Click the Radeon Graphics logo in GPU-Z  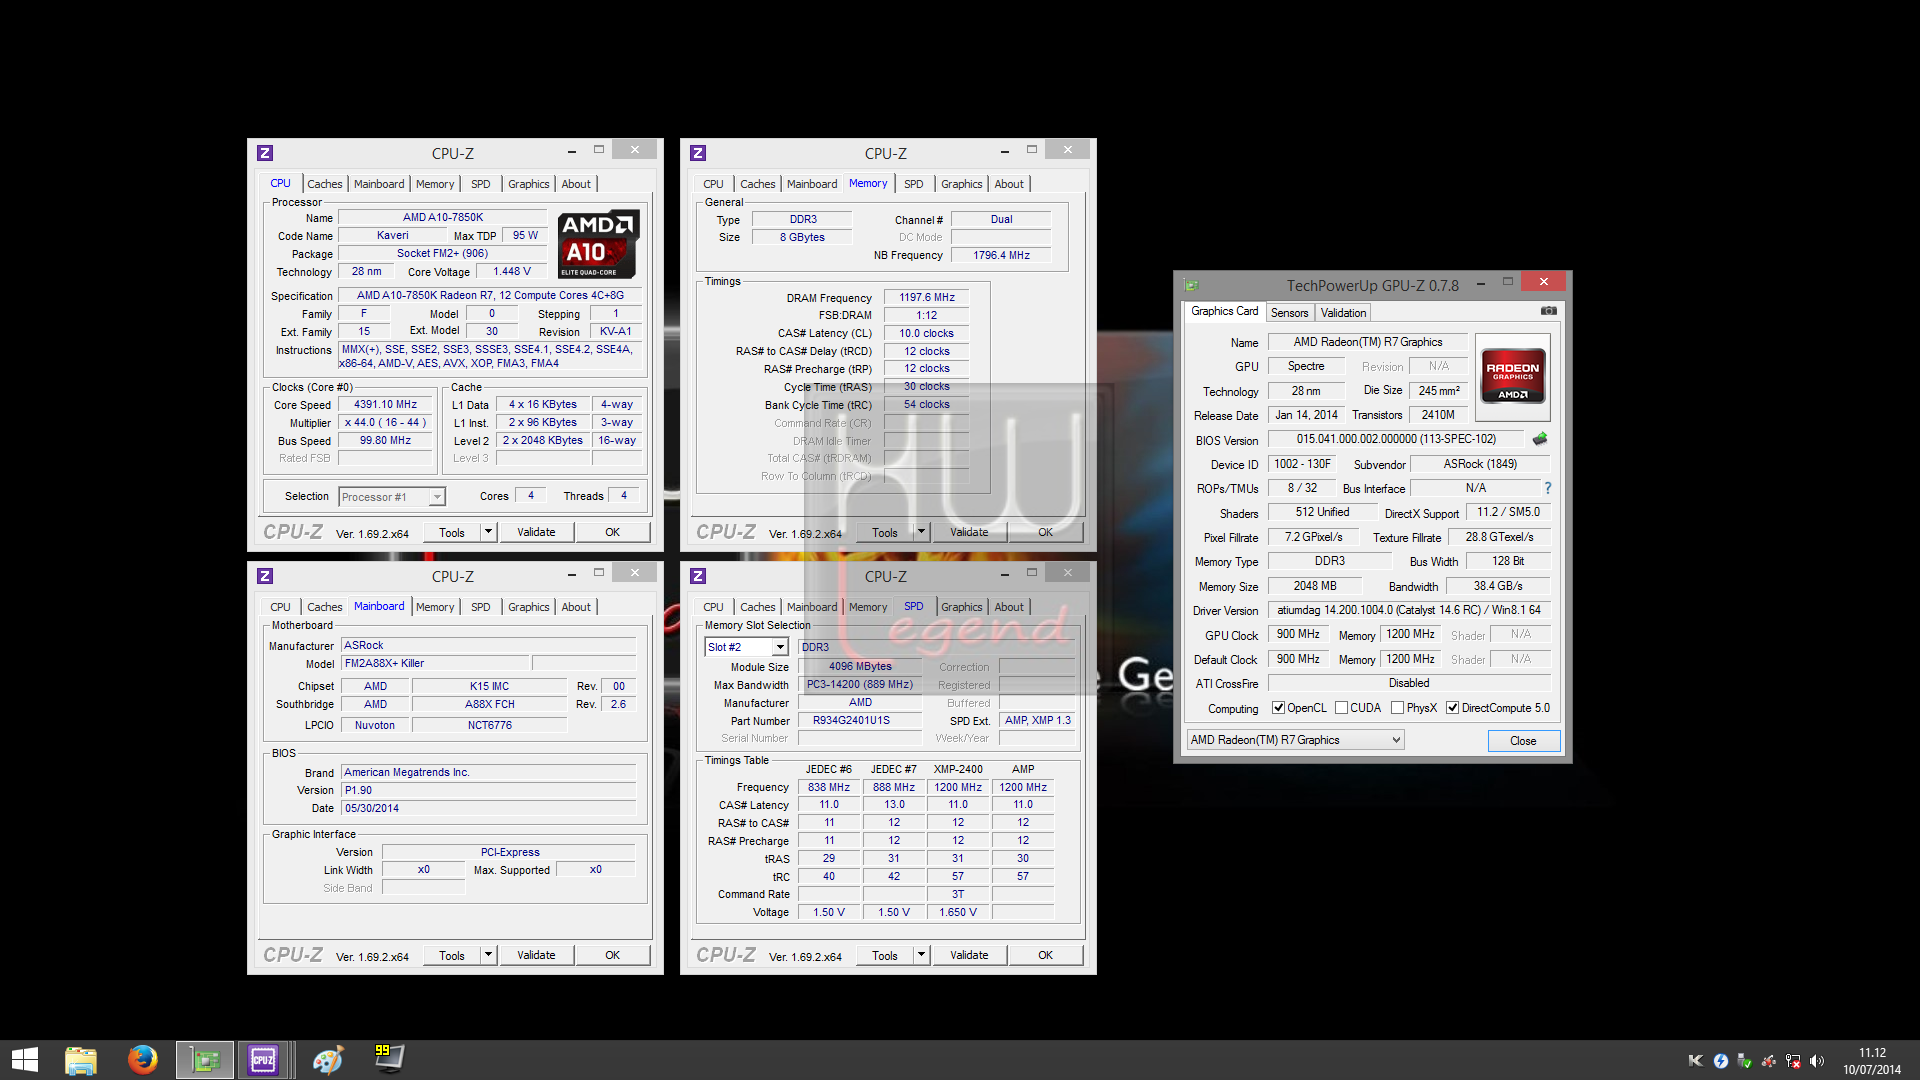pyautogui.click(x=1512, y=376)
